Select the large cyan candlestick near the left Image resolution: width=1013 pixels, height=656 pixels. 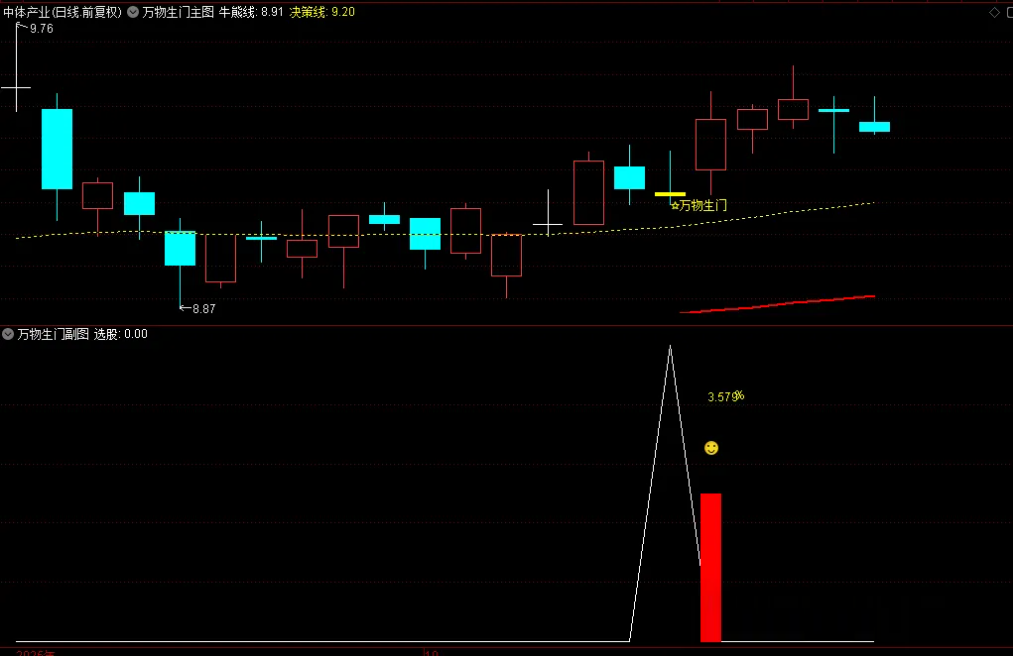tap(57, 148)
